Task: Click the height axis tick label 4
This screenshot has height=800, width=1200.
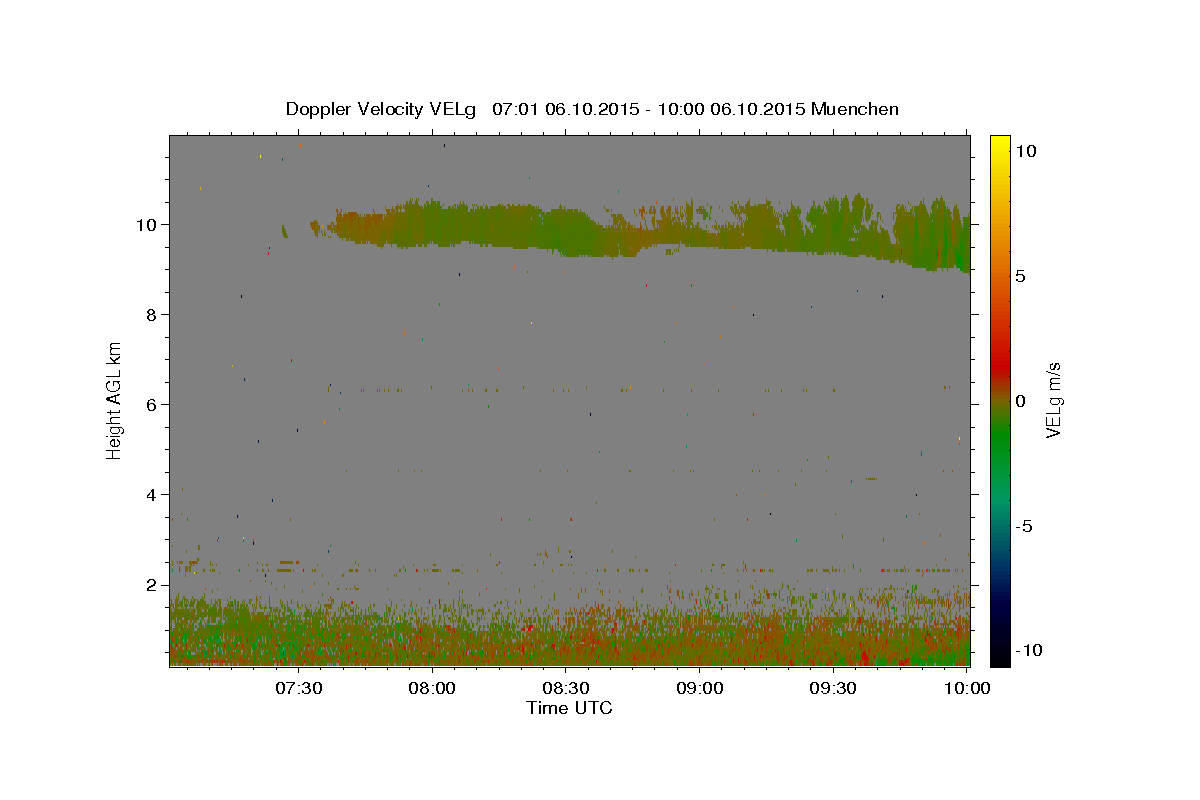Action: pyautogui.click(x=154, y=495)
